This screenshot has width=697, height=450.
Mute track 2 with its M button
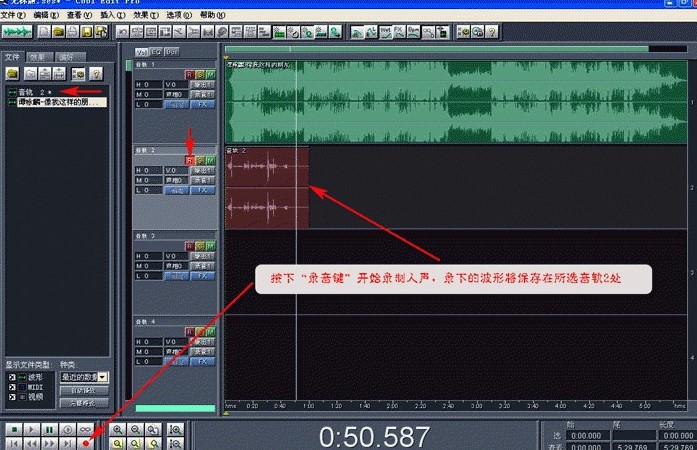click(x=210, y=161)
